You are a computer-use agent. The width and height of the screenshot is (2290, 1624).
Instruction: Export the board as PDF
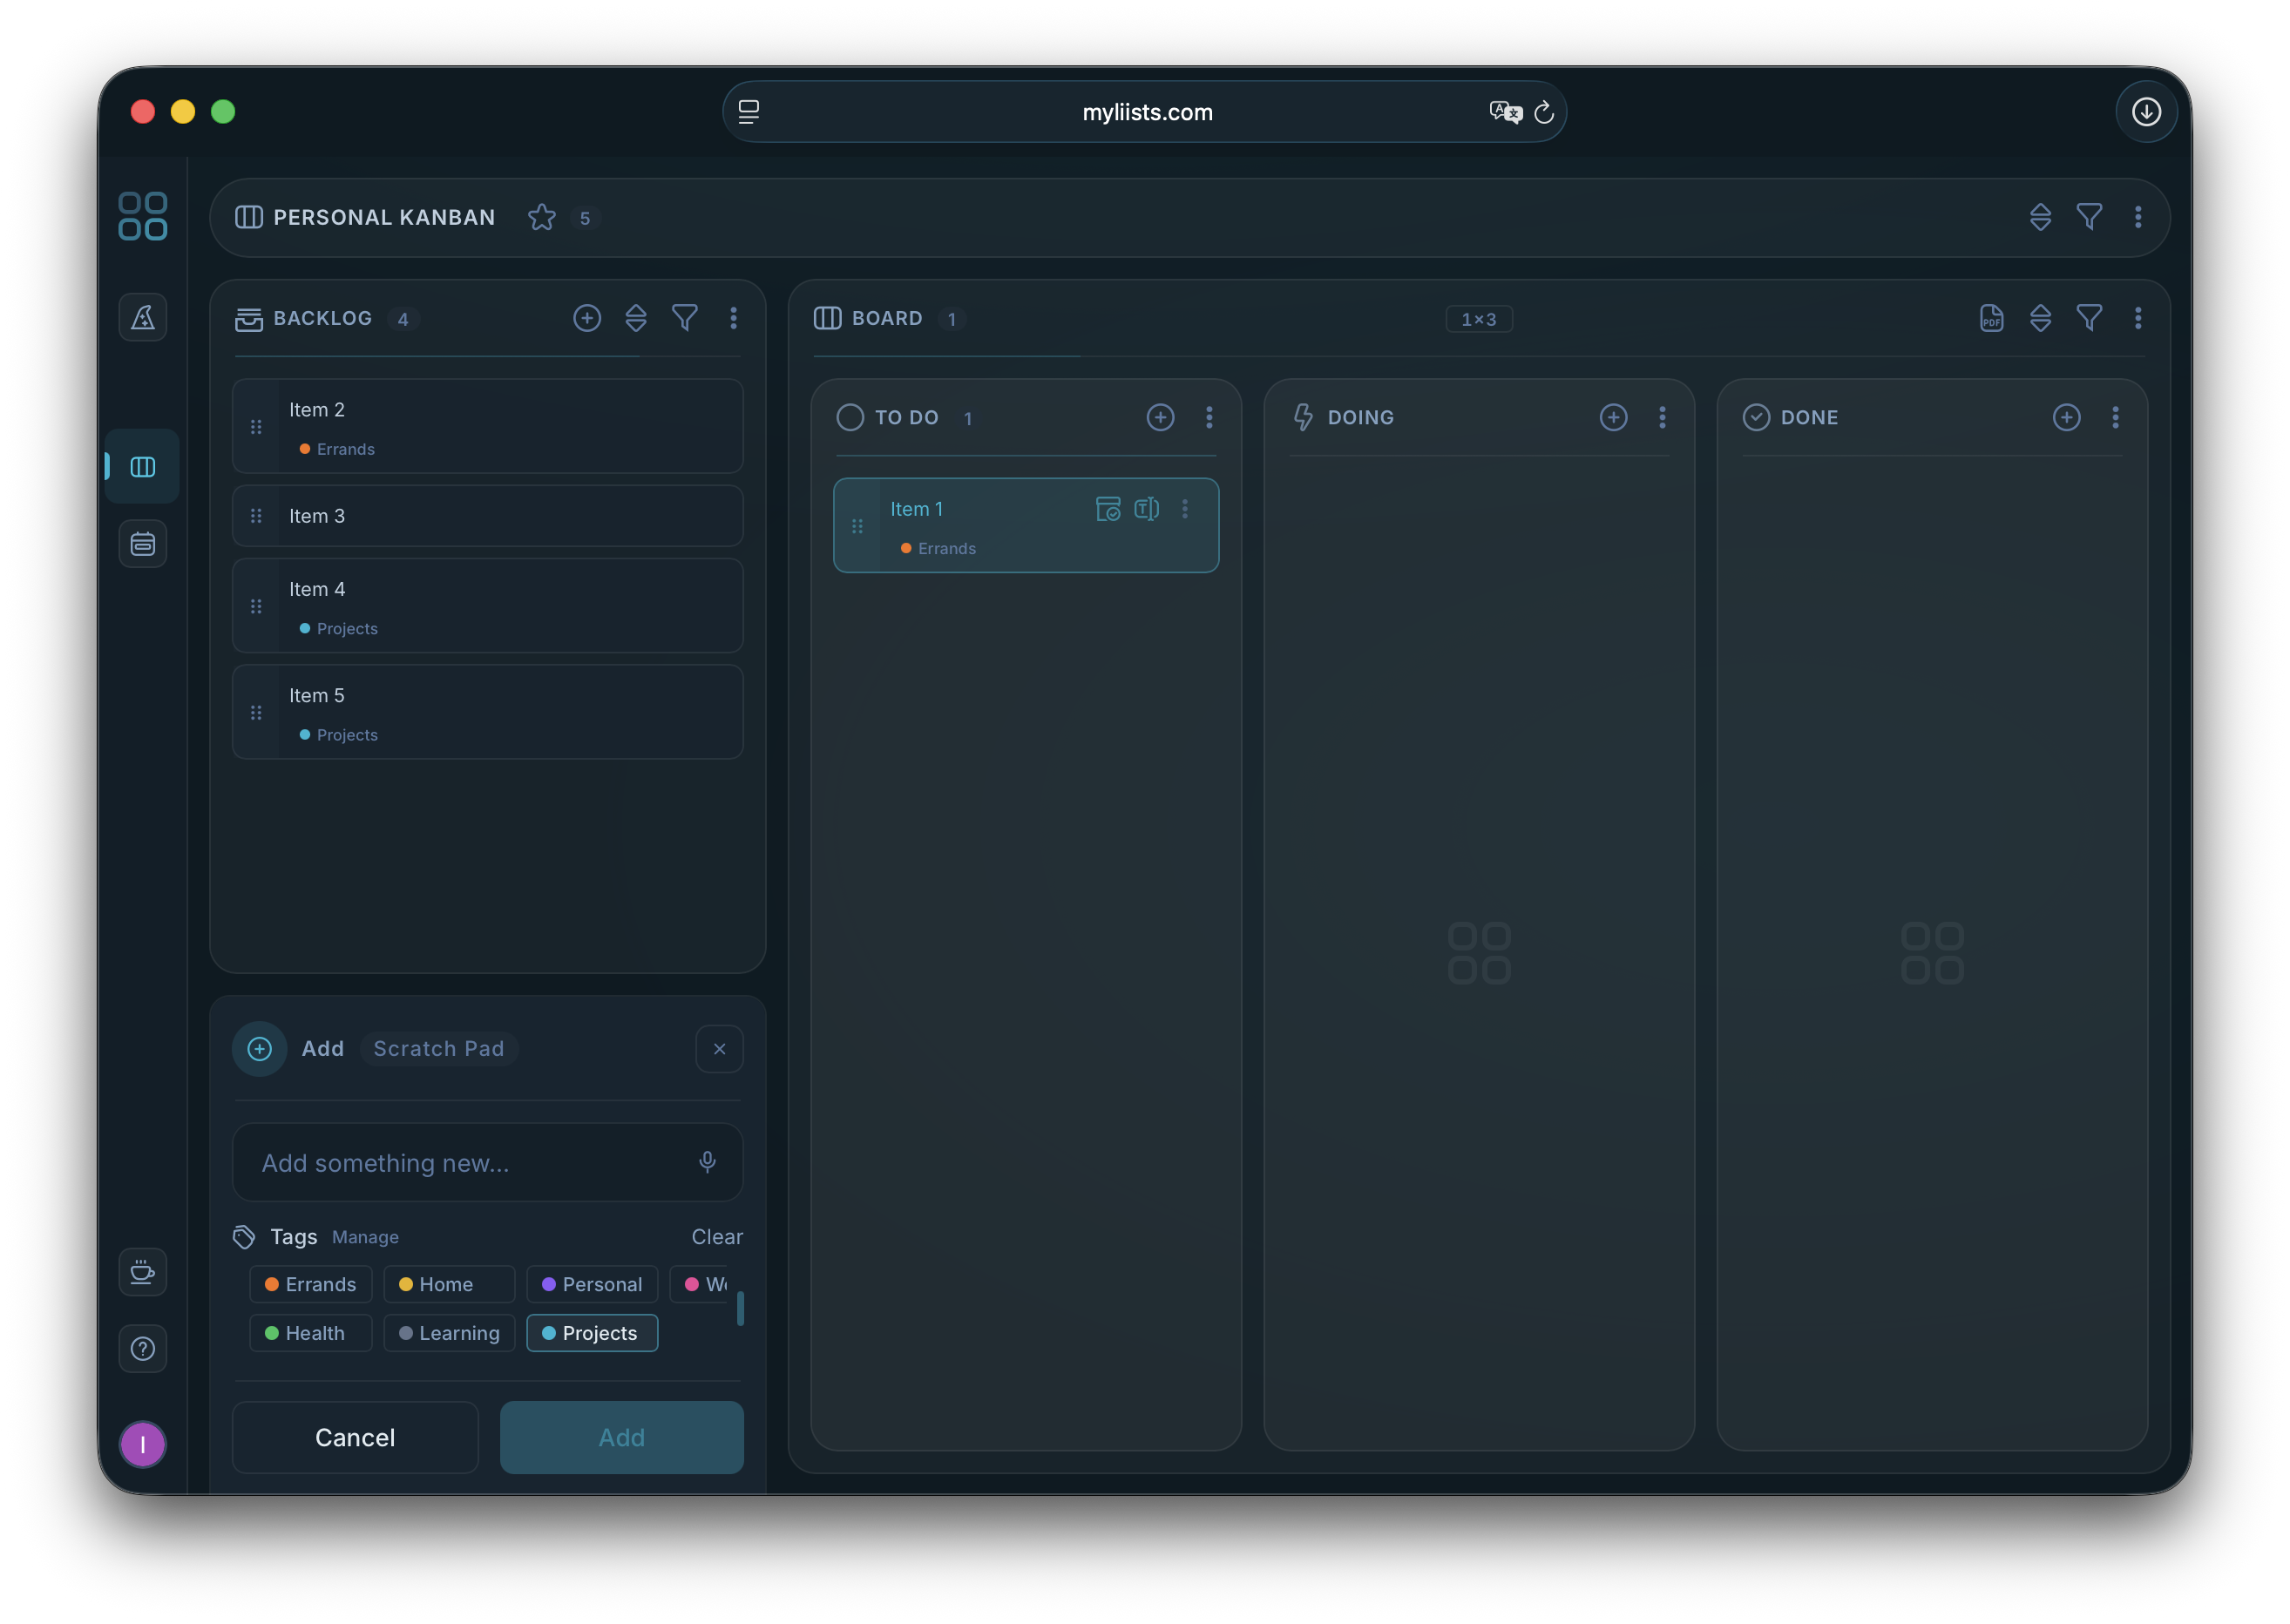(x=1991, y=318)
